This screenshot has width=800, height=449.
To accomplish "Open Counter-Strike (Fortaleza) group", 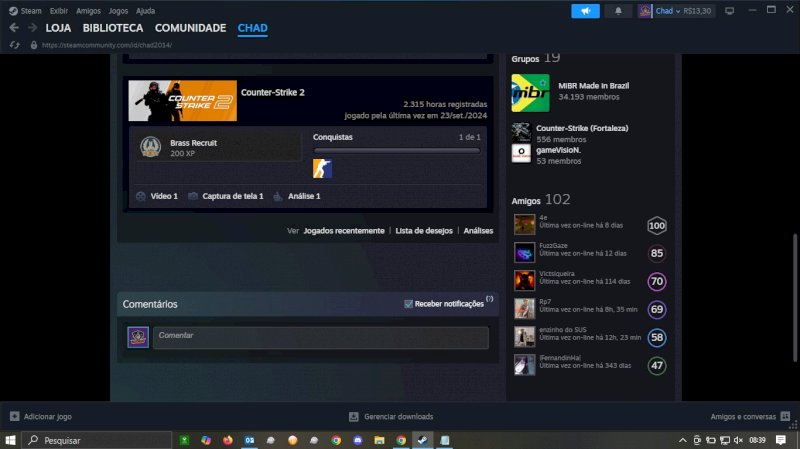I will [582, 128].
